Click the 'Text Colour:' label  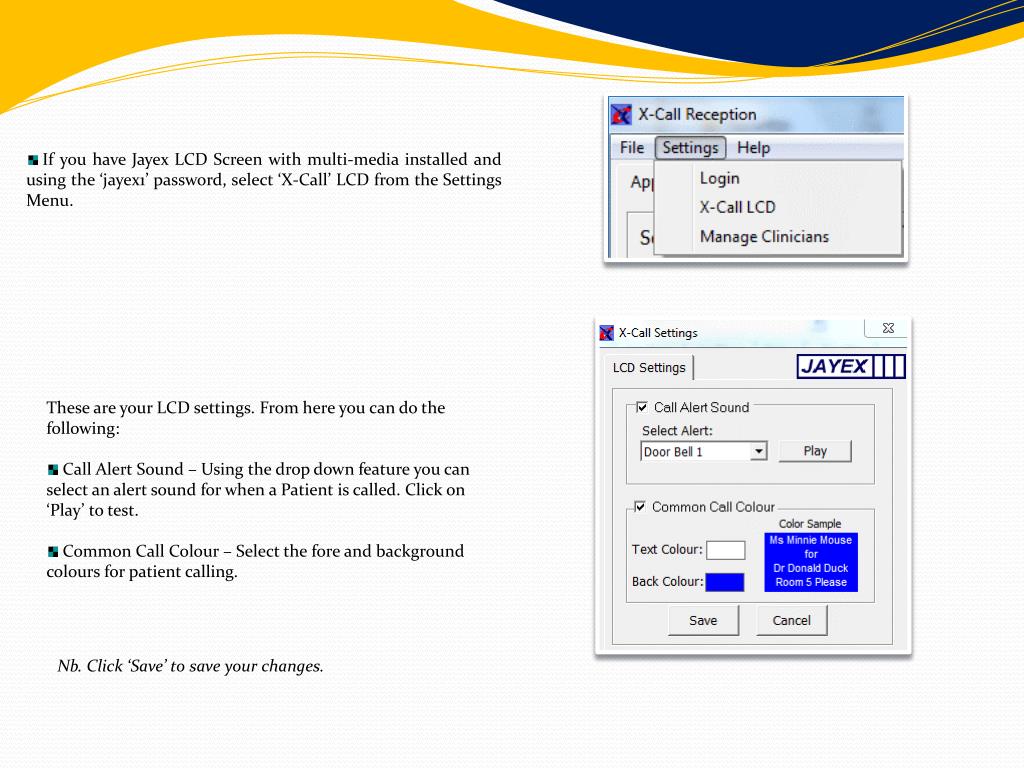(667, 550)
